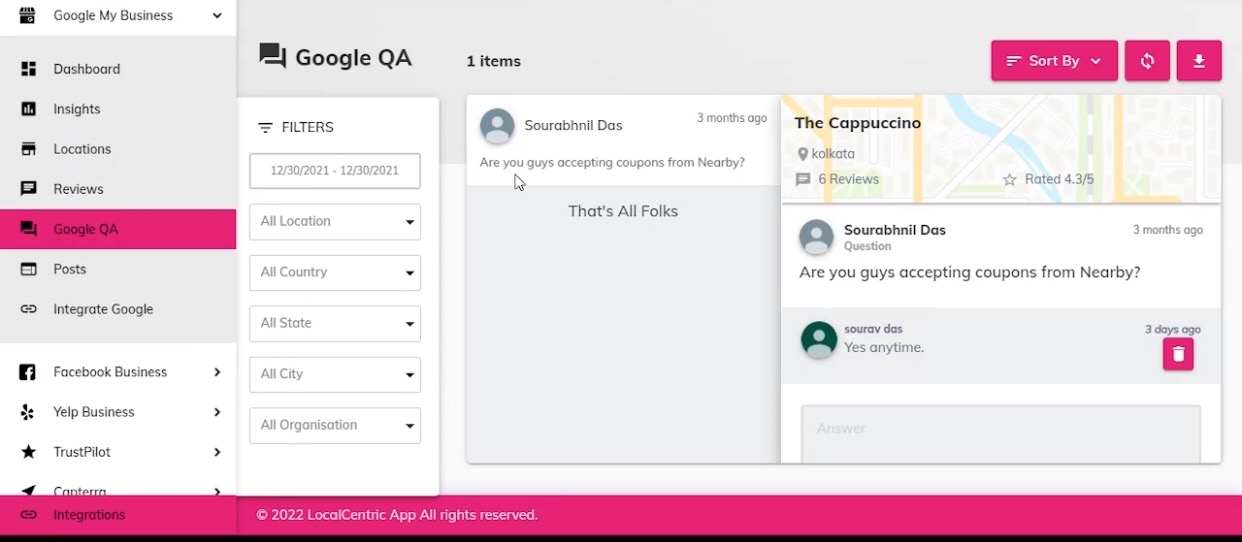The height and width of the screenshot is (542, 1242).
Task: Click the Locations store icon
Action: pos(29,149)
